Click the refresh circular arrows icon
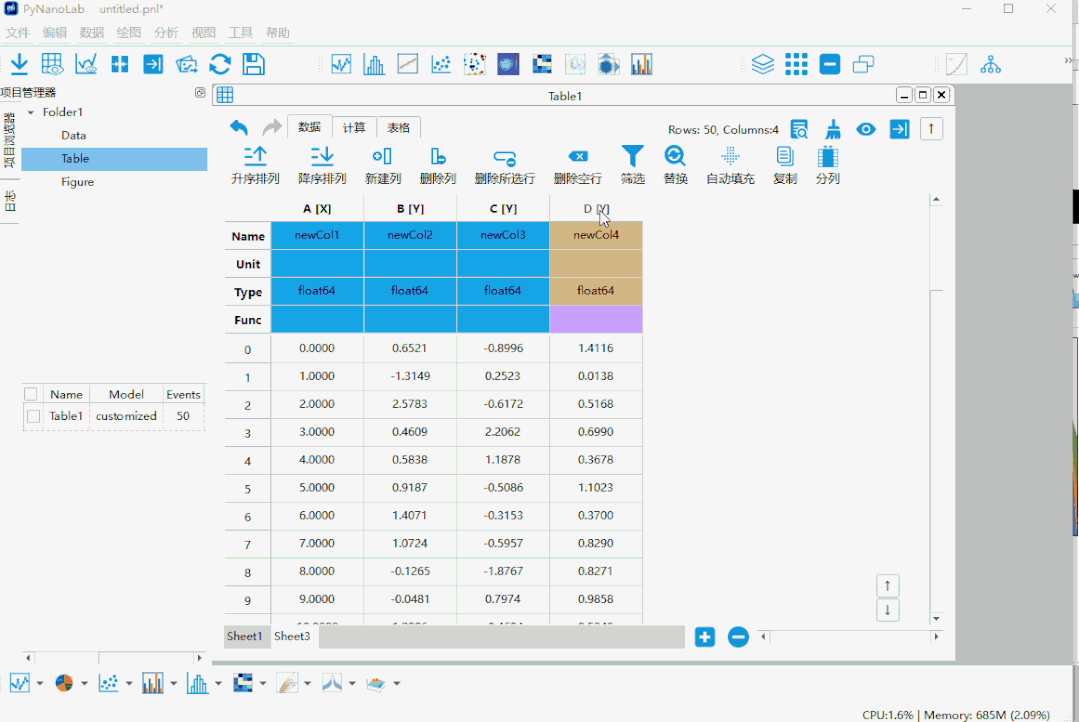Image resolution: width=1079 pixels, height=722 pixels. click(220, 64)
